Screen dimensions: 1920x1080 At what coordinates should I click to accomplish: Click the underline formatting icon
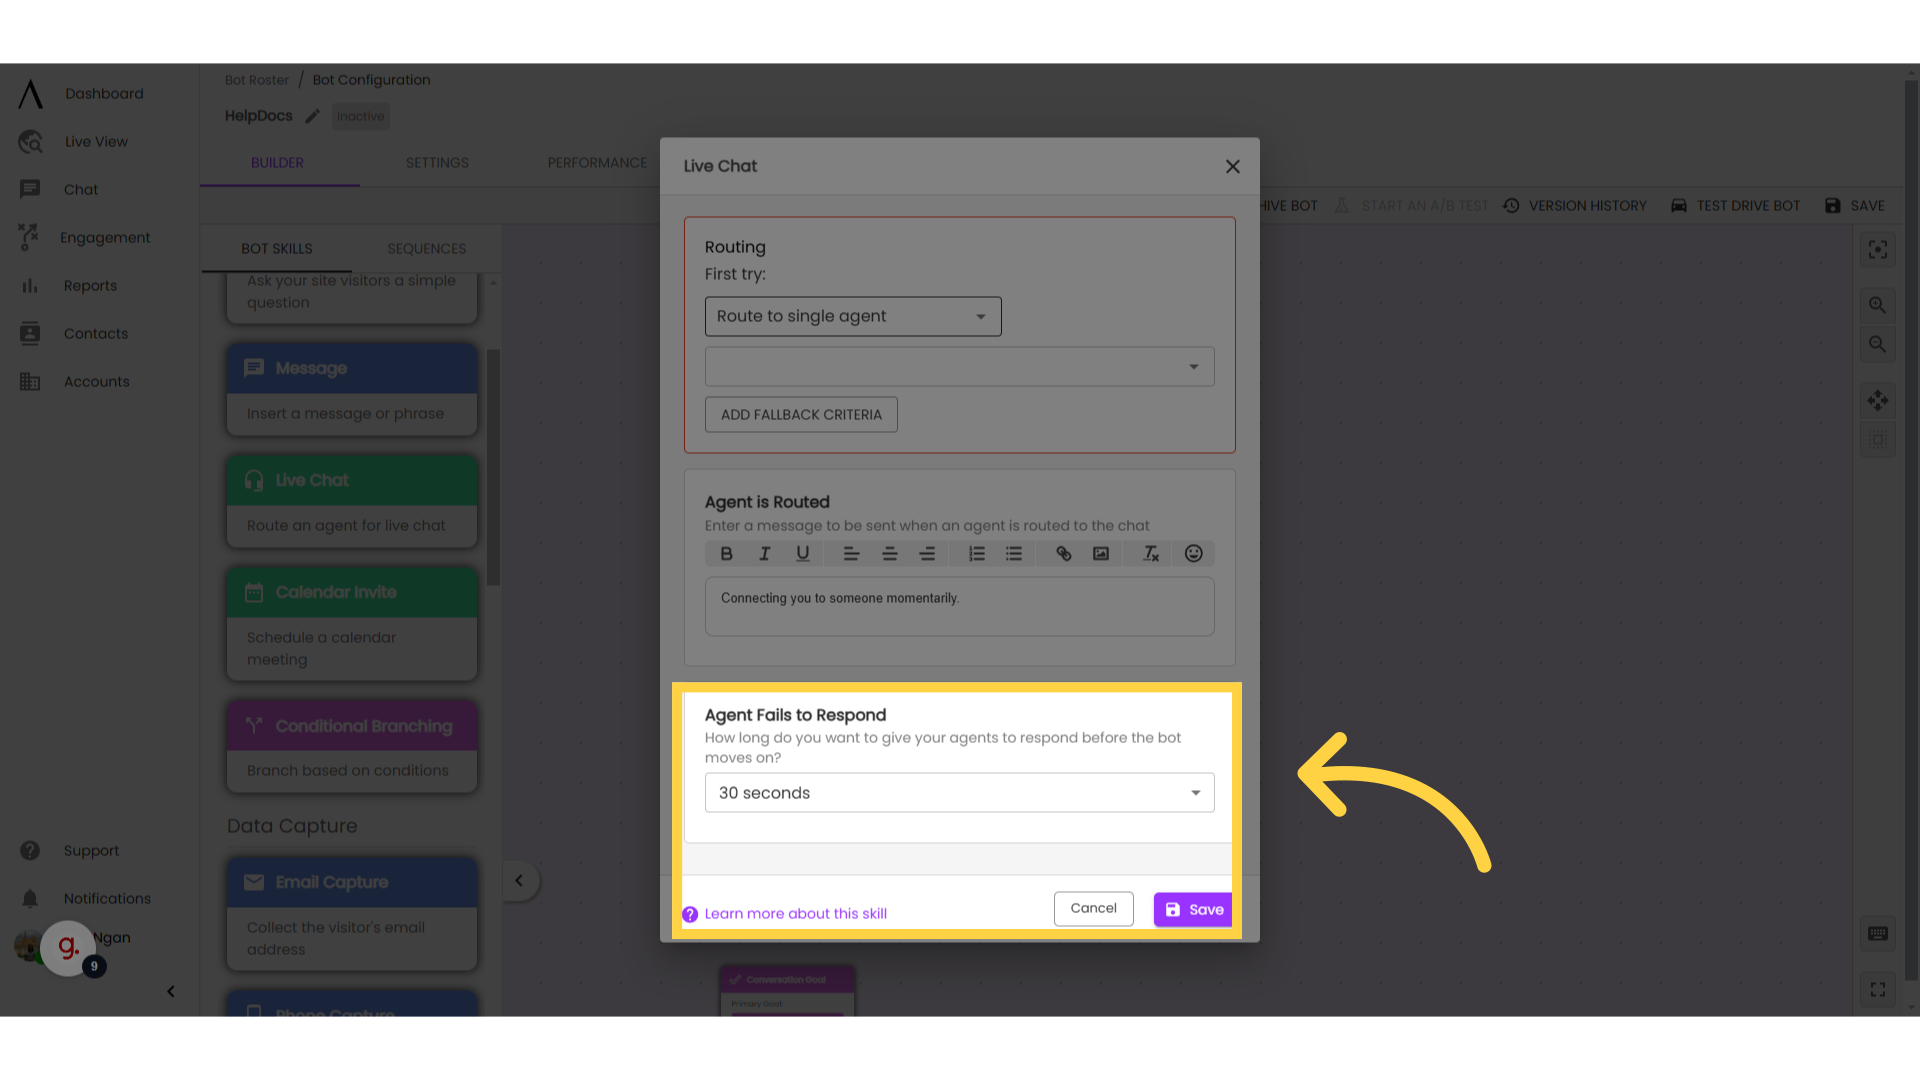[x=802, y=553]
